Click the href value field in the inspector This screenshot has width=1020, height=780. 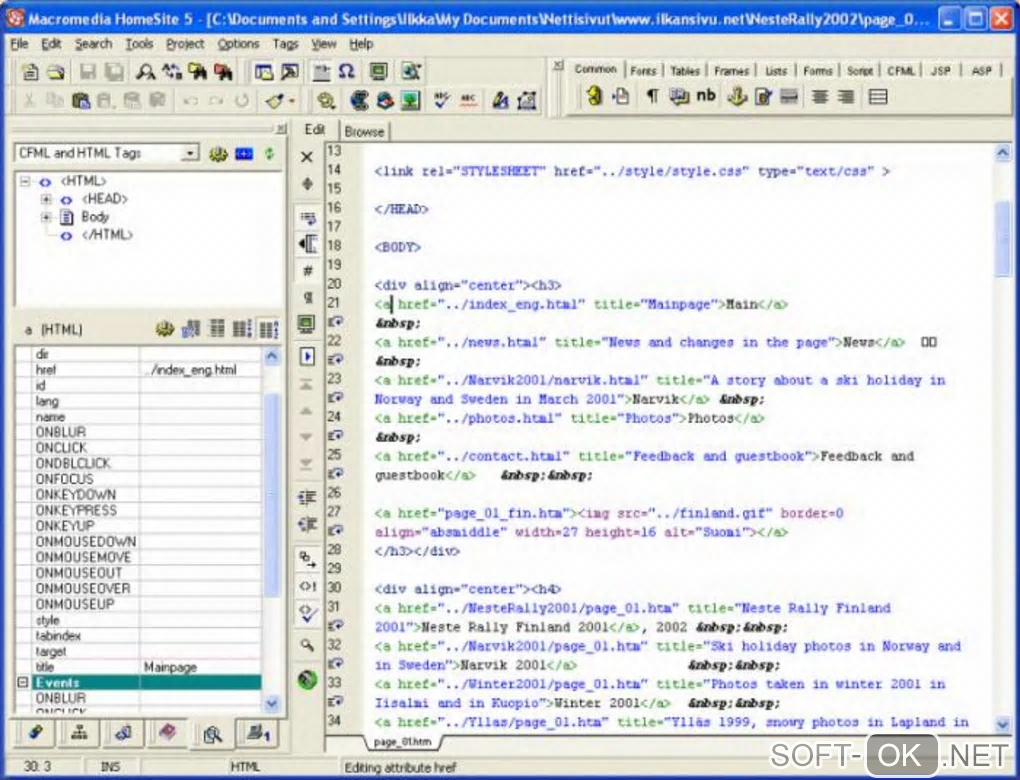(x=200, y=370)
